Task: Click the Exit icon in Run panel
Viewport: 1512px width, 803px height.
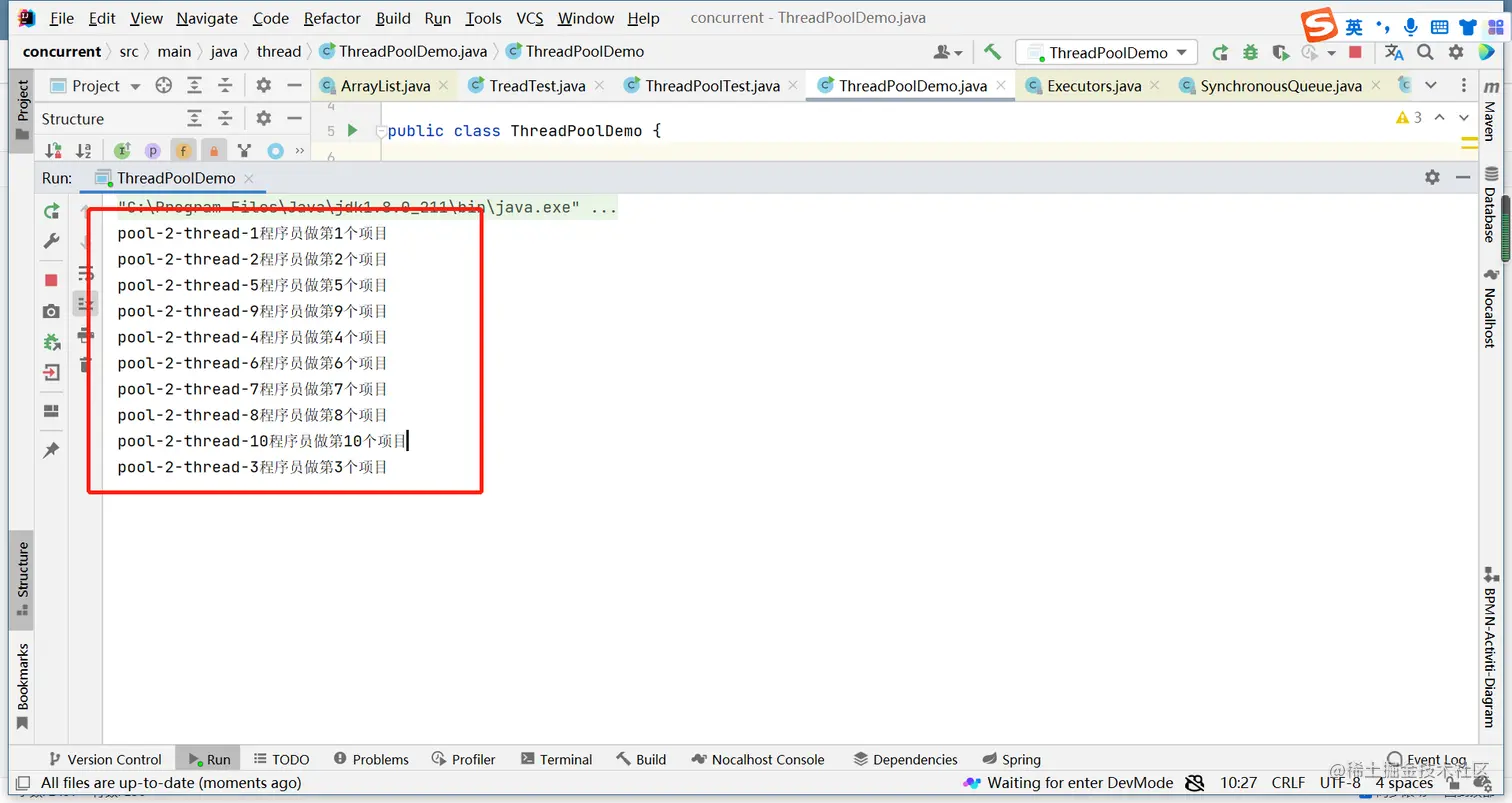Action: (x=51, y=372)
